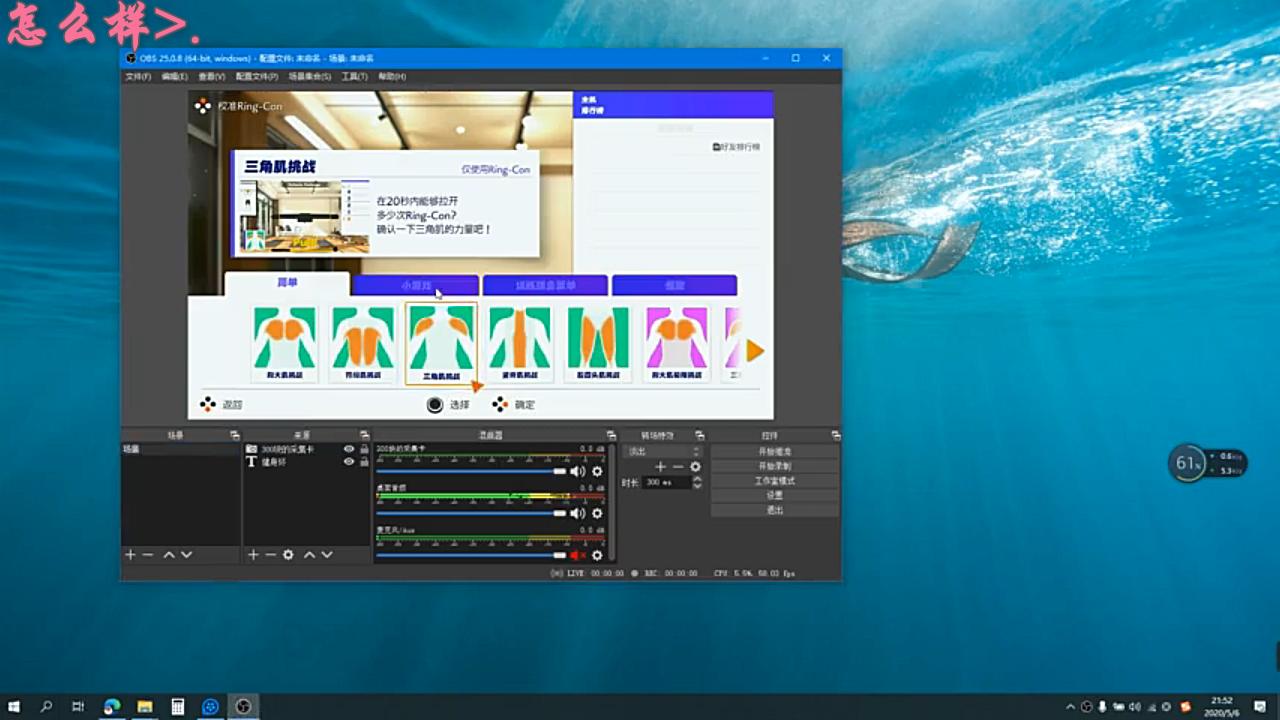
Task: Open the 编辑(E) menu
Action: point(175,77)
